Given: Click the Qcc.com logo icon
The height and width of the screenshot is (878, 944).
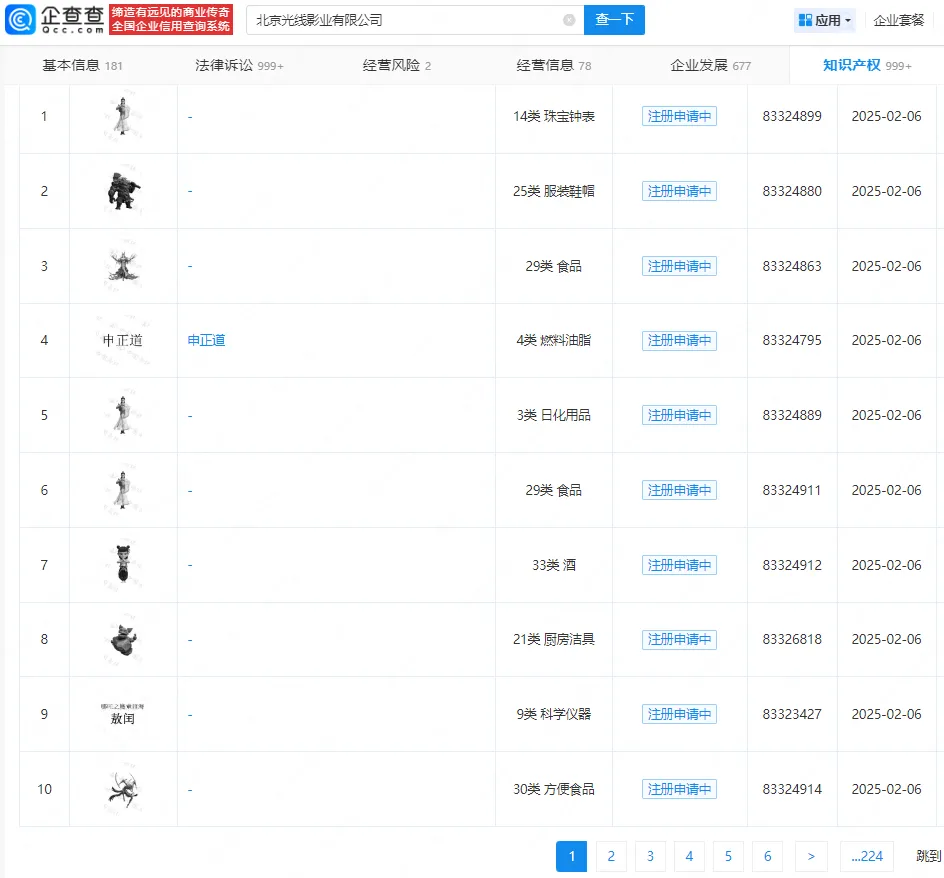Looking at the screenshot, I should tap(20, 19).
